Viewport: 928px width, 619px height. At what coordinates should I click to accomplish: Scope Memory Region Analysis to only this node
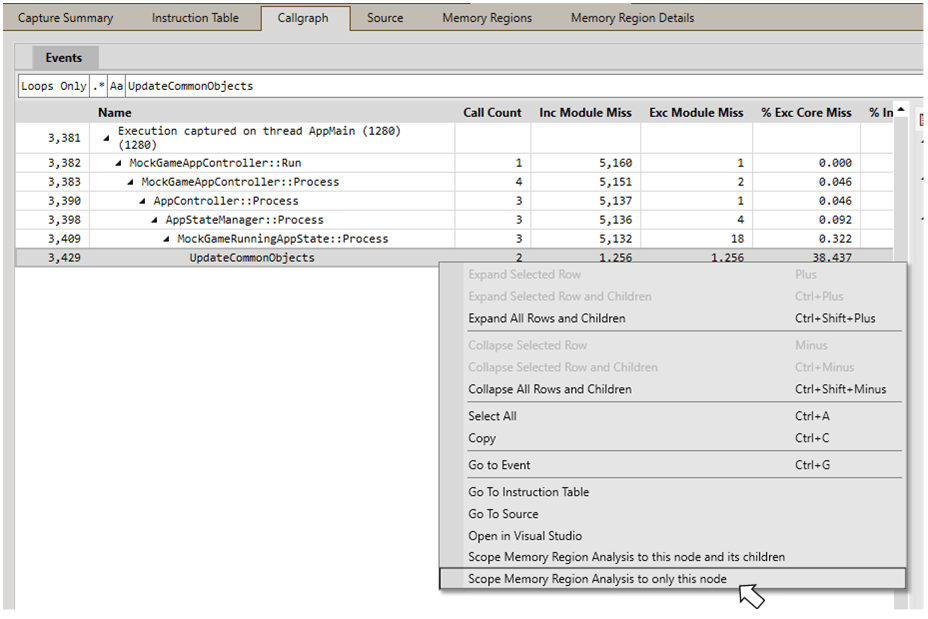coord(672,579)
